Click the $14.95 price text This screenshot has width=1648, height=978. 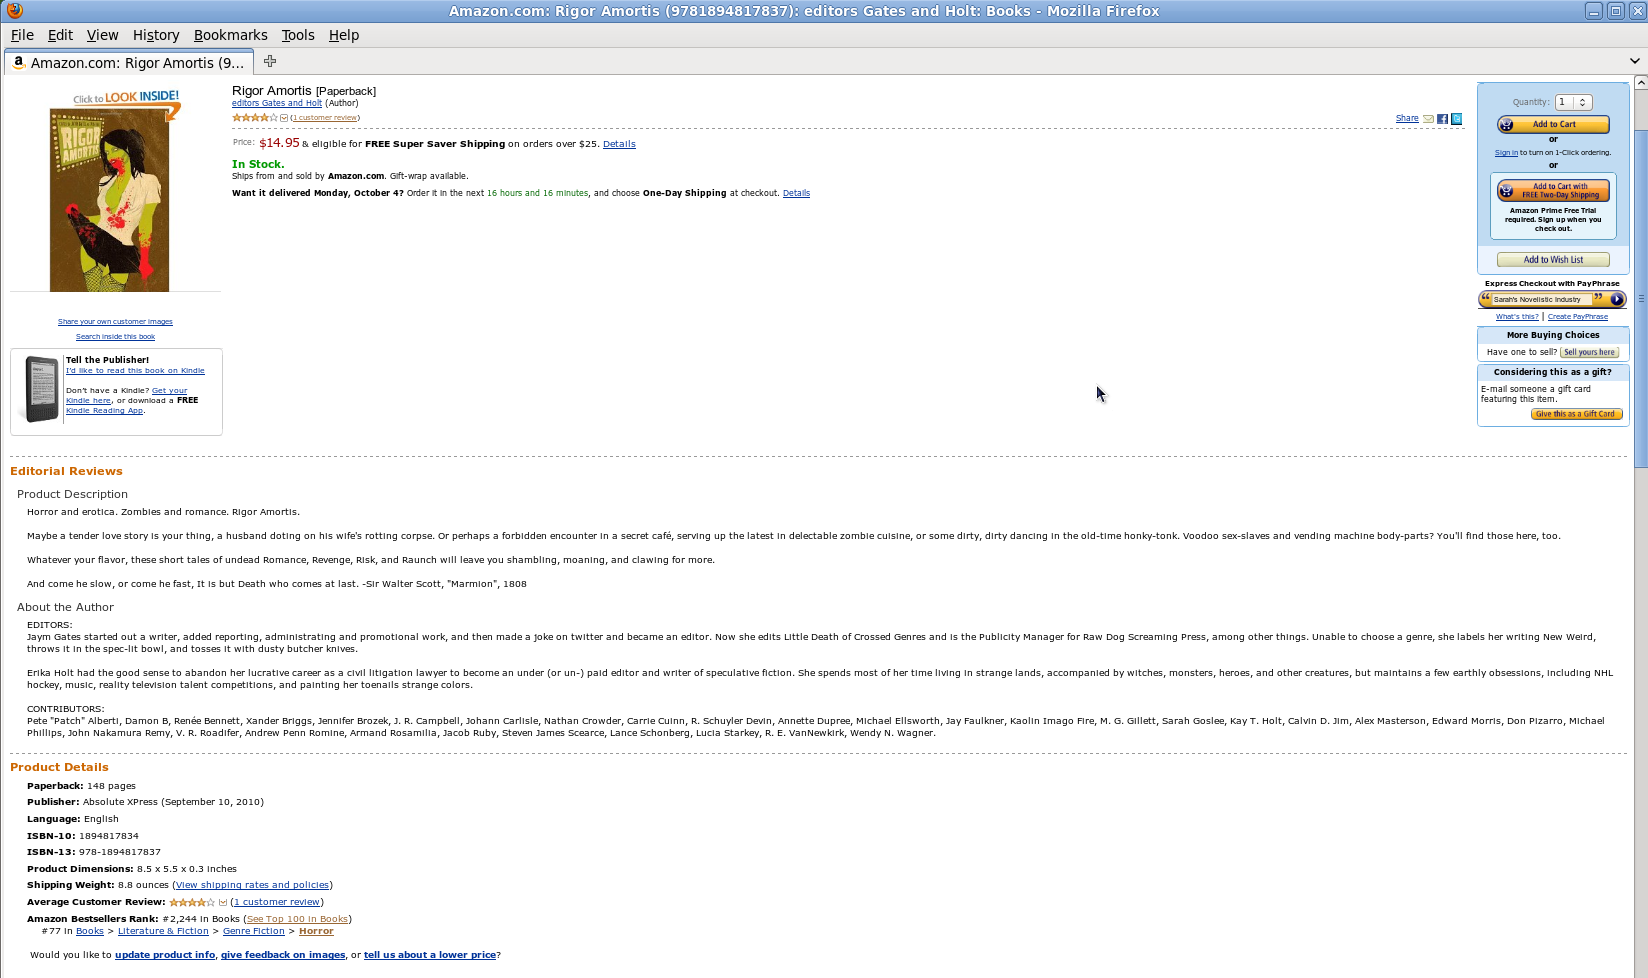click(279, 143)
